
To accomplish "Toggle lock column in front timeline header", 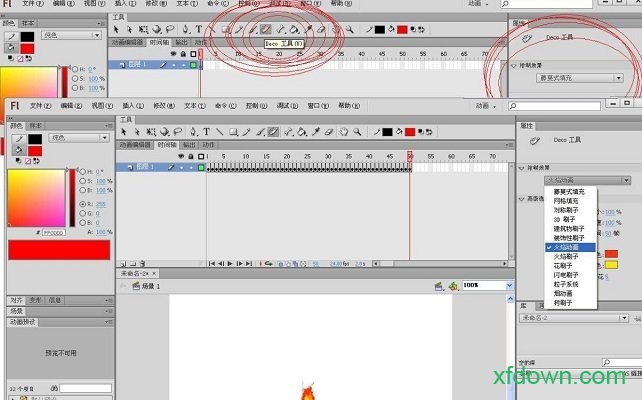I will coord(191,156).
